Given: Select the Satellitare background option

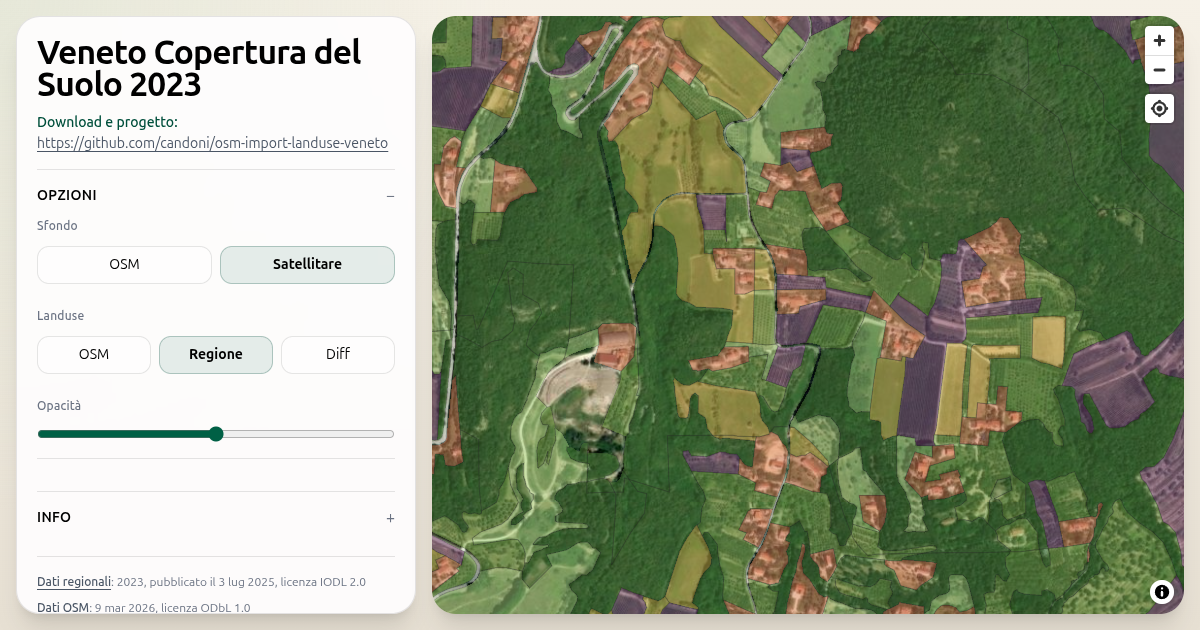Looking at the screenshot, I should click(307, 264).
